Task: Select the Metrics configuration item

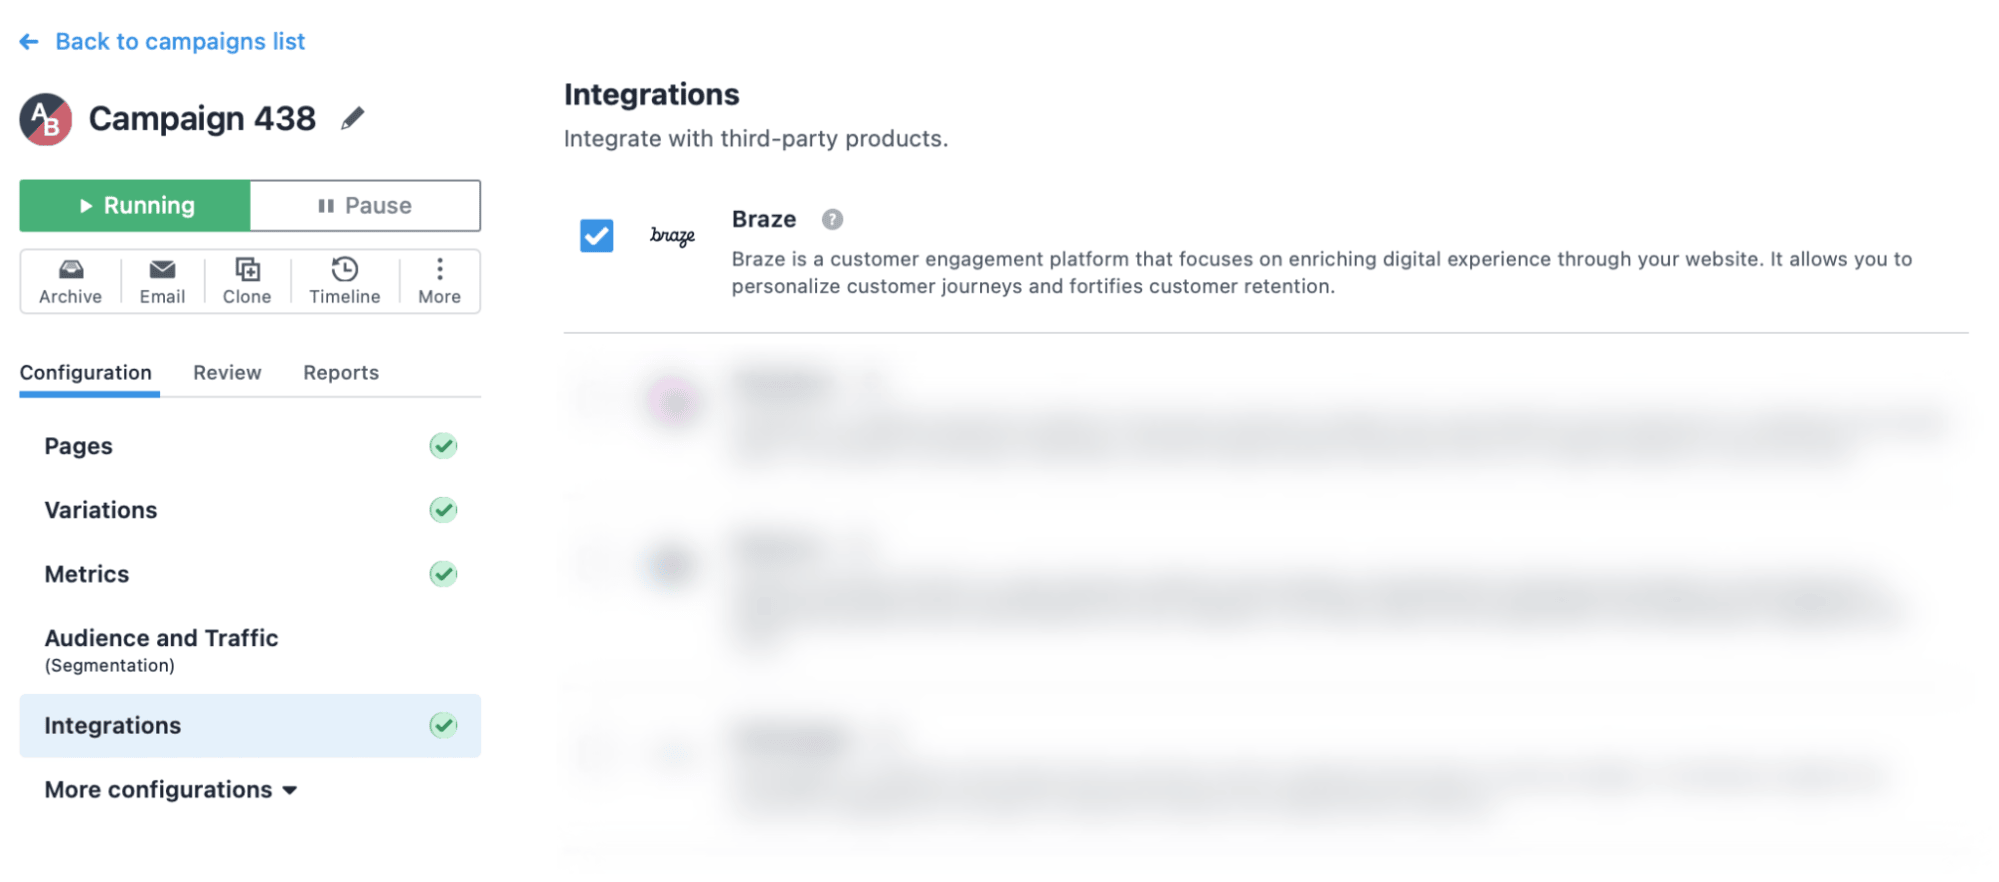Action: click(87, 574)
